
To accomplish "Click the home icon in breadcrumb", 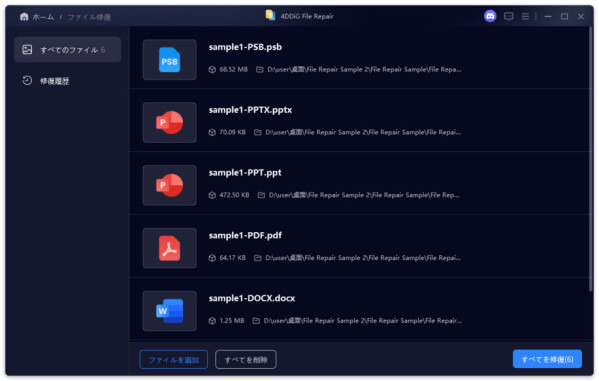I will [24, 16].
